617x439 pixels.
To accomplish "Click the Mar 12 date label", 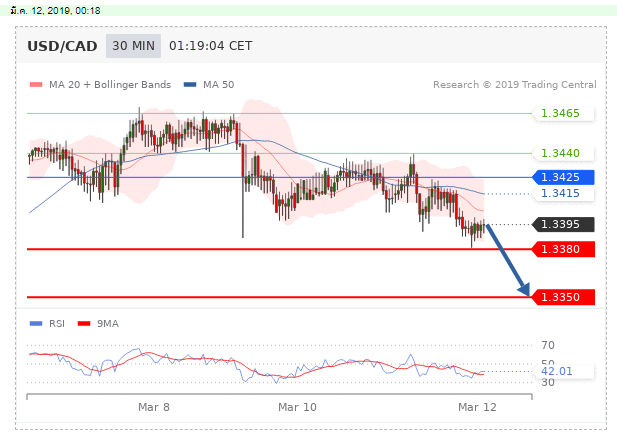I will (477, 407).
